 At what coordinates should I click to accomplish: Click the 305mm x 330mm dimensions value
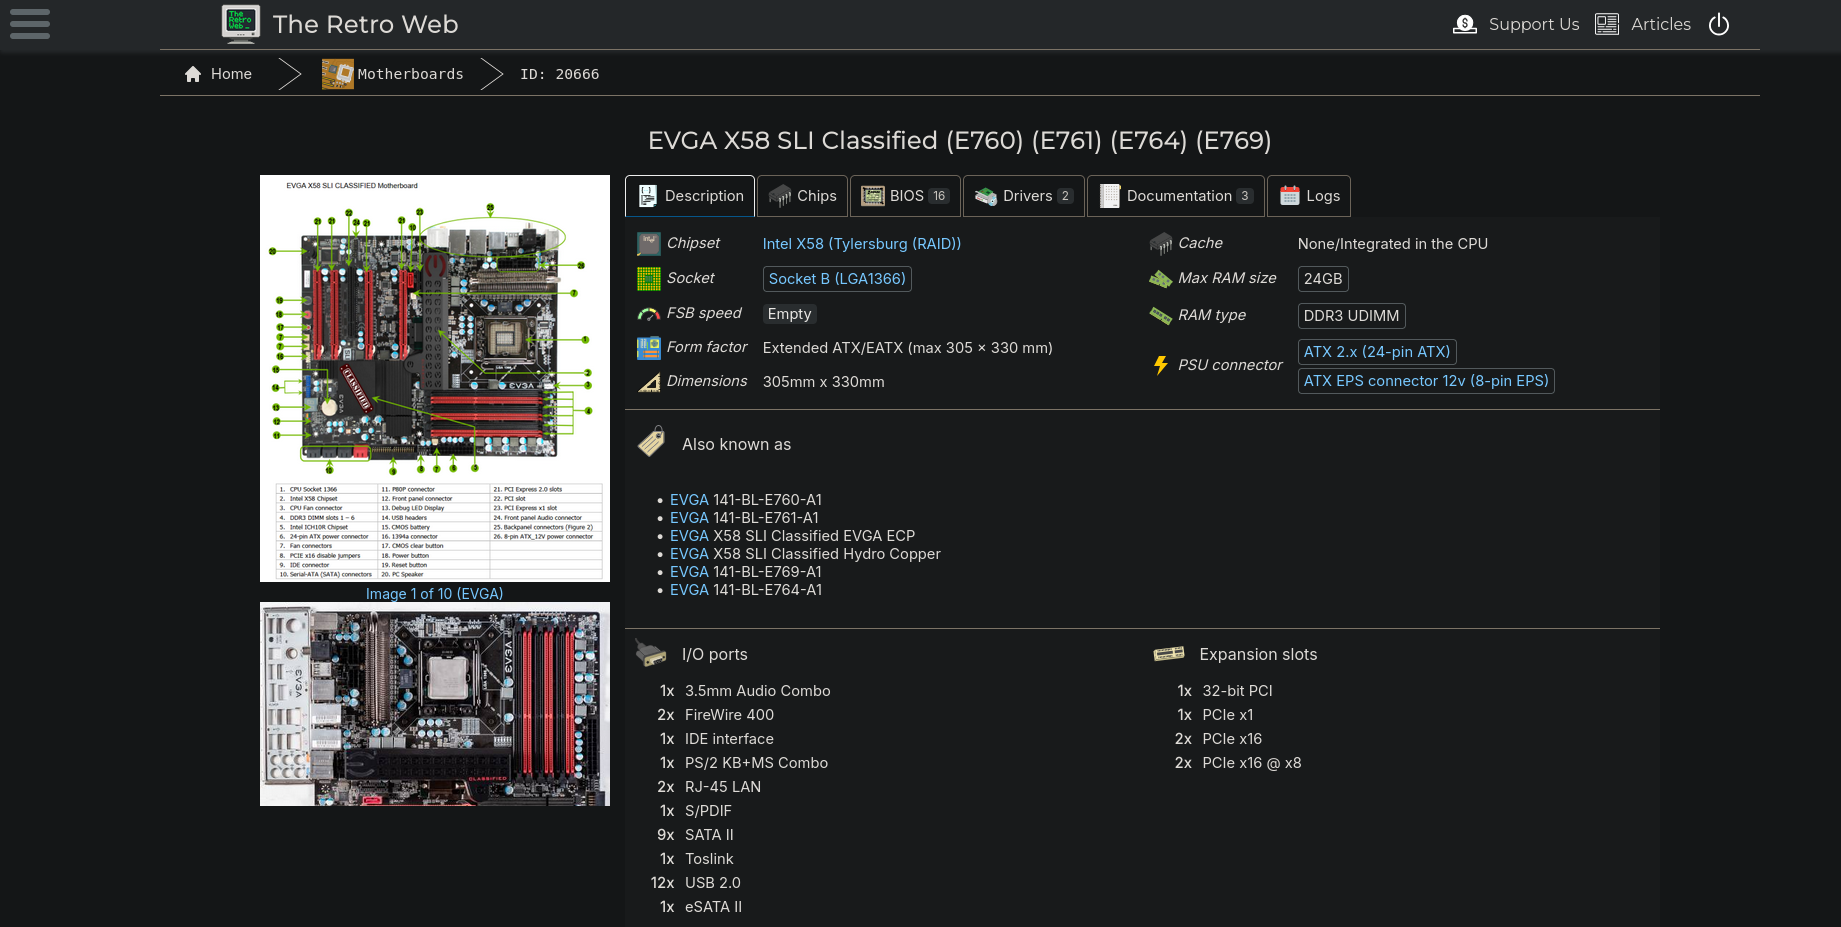824,382
